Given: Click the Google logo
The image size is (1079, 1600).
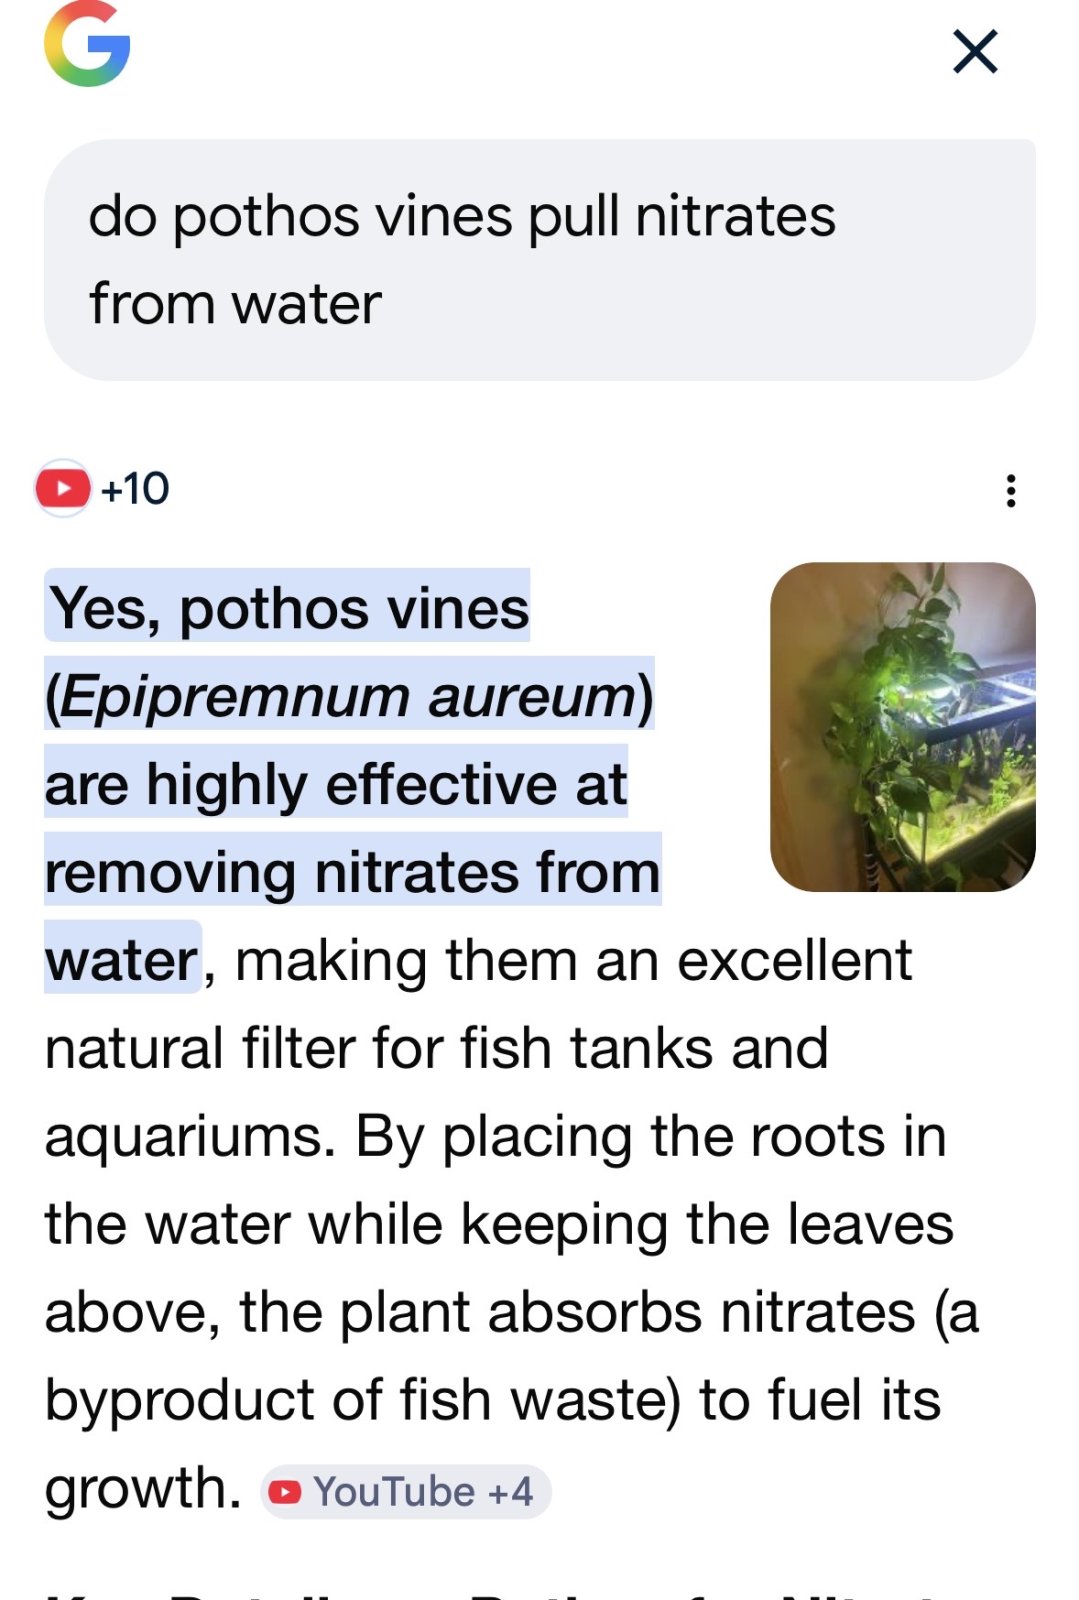Looking at the screenshot, I should [87, 45].
